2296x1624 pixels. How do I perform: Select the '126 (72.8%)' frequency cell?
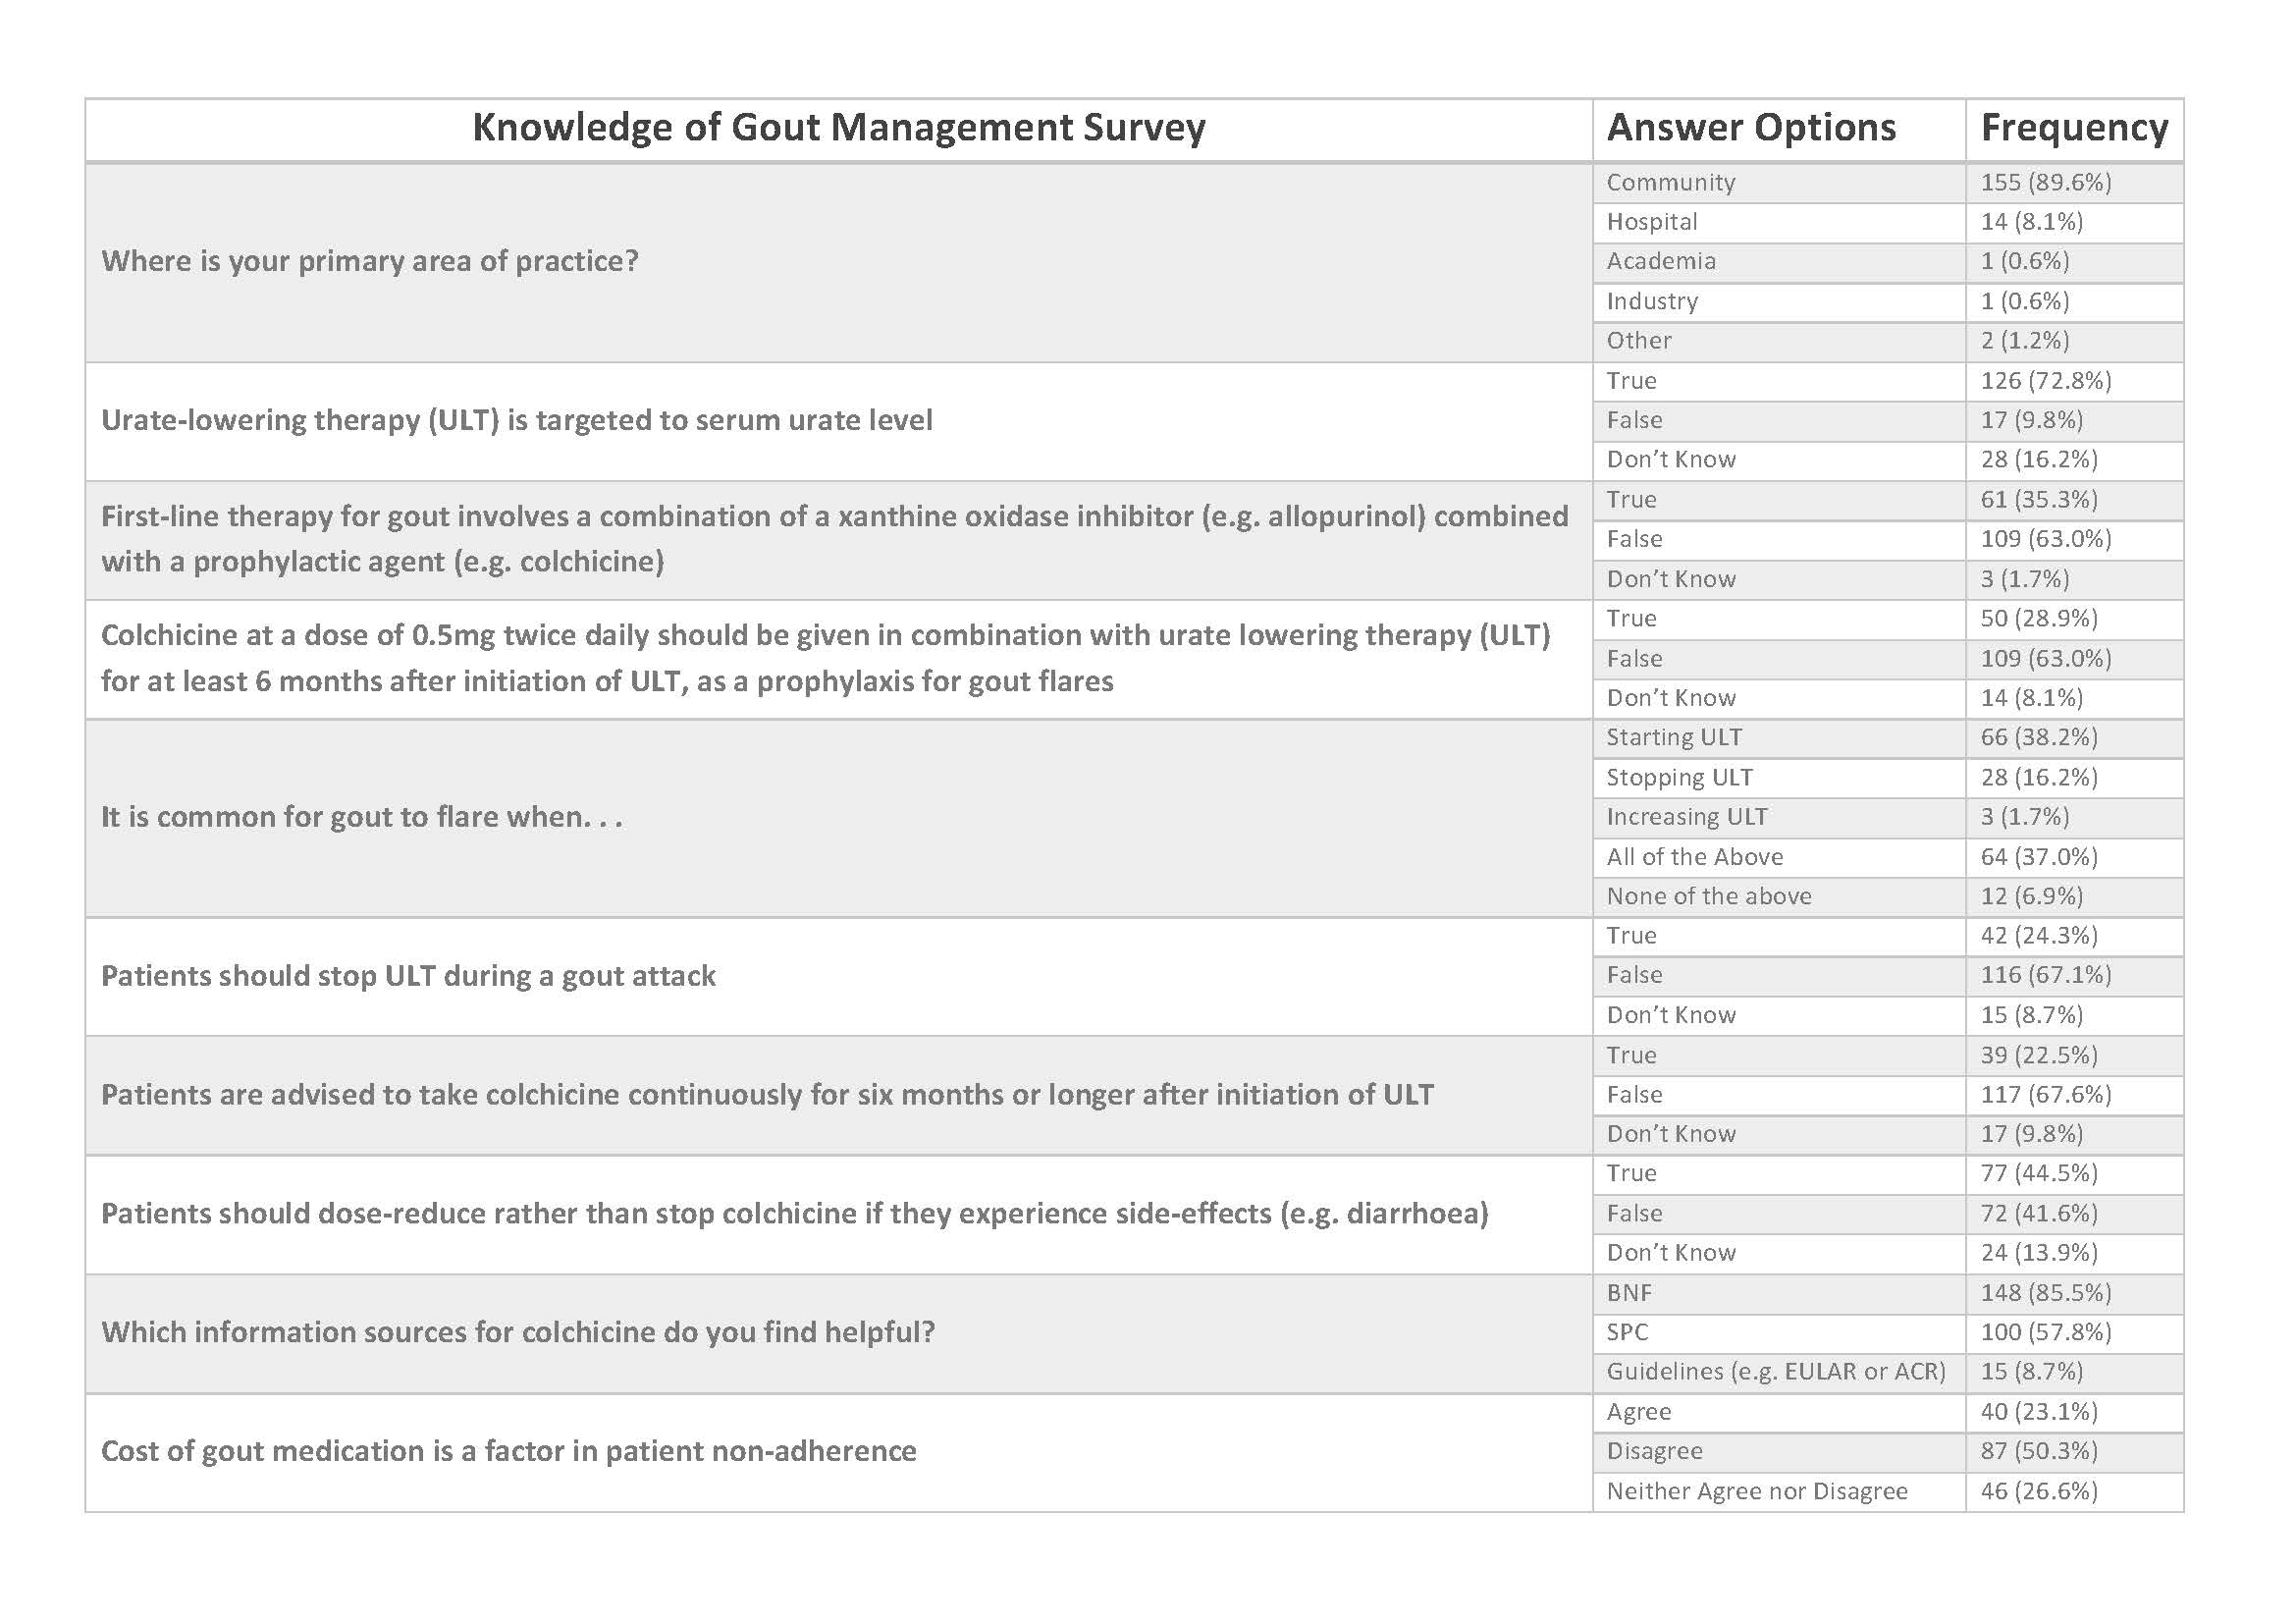(x=2046, y=381)
